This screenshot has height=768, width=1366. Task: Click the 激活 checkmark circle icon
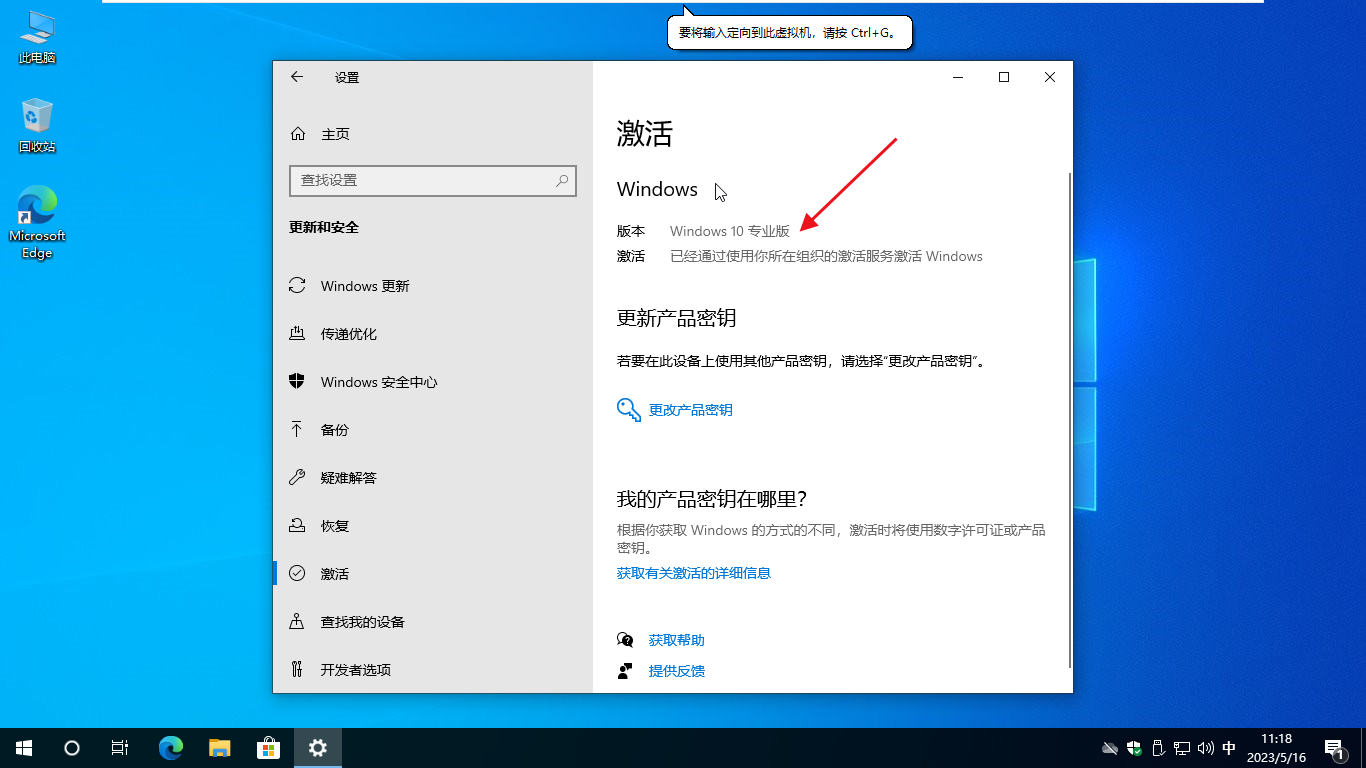coord(297,574)
